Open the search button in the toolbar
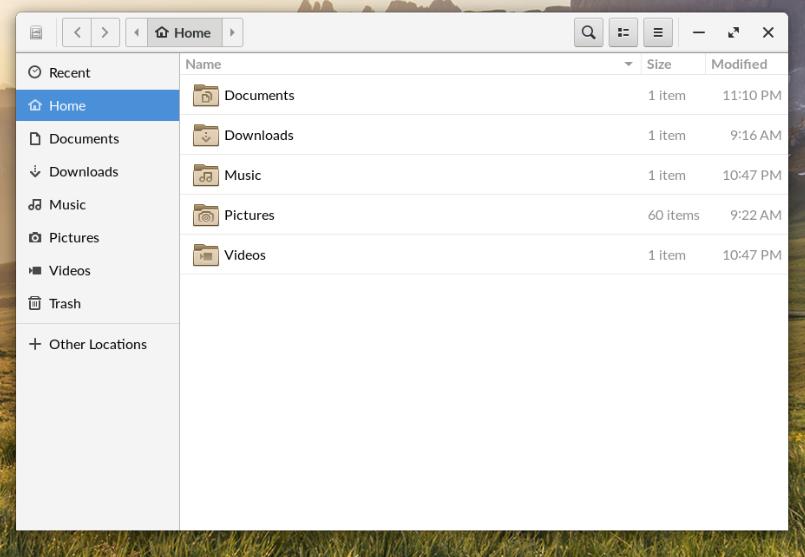The width and height of the screenshot is (805, 557). [588, 32]
